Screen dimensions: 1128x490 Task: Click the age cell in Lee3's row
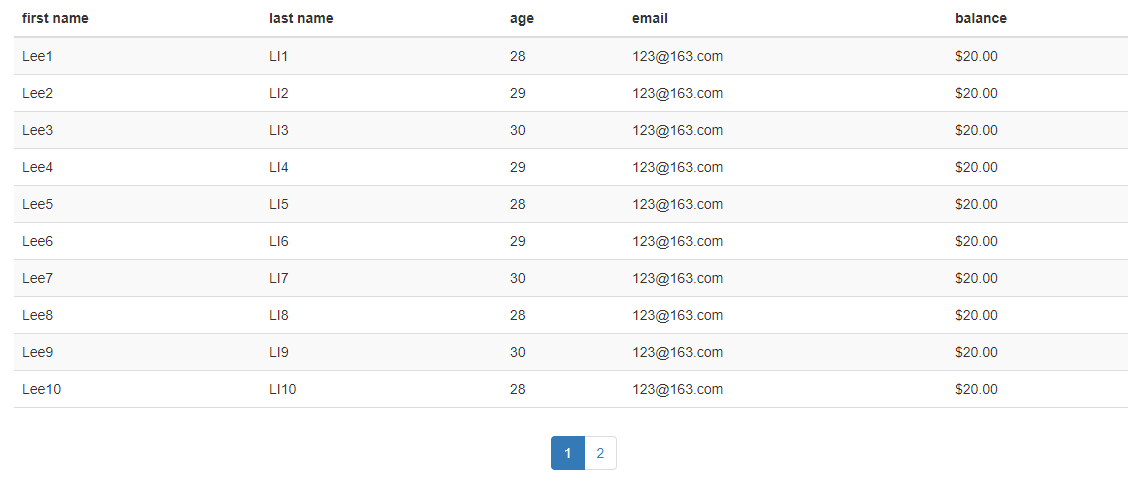517,130
